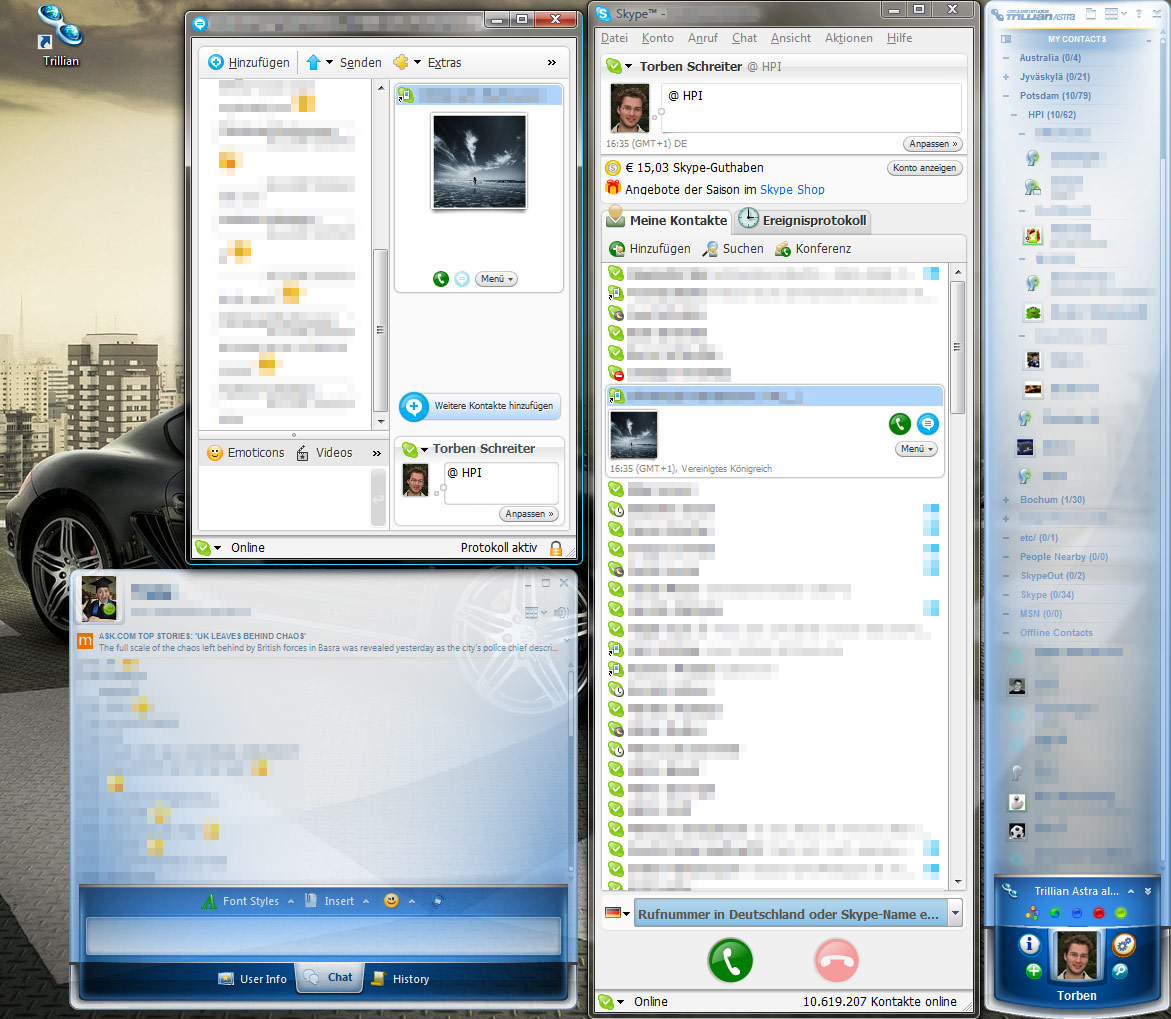Click the Trillian info button

tap(1029, 944)
